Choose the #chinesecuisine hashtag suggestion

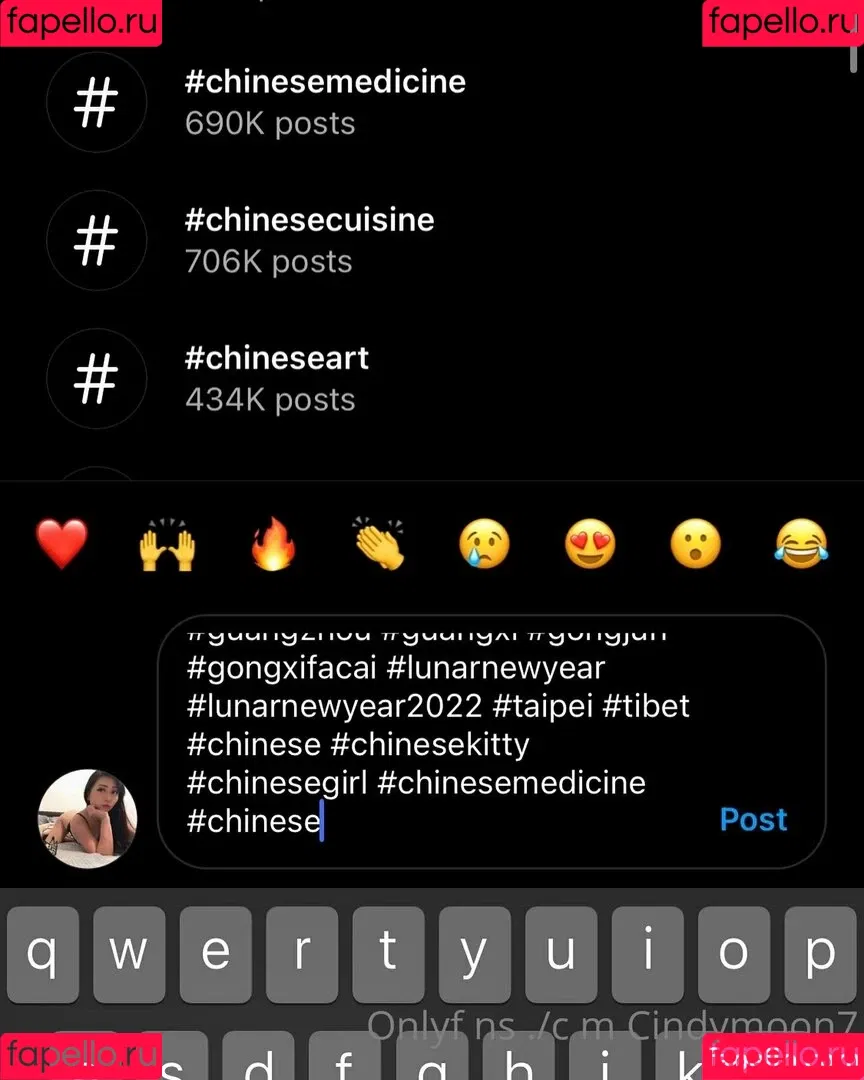pos(309,239)
